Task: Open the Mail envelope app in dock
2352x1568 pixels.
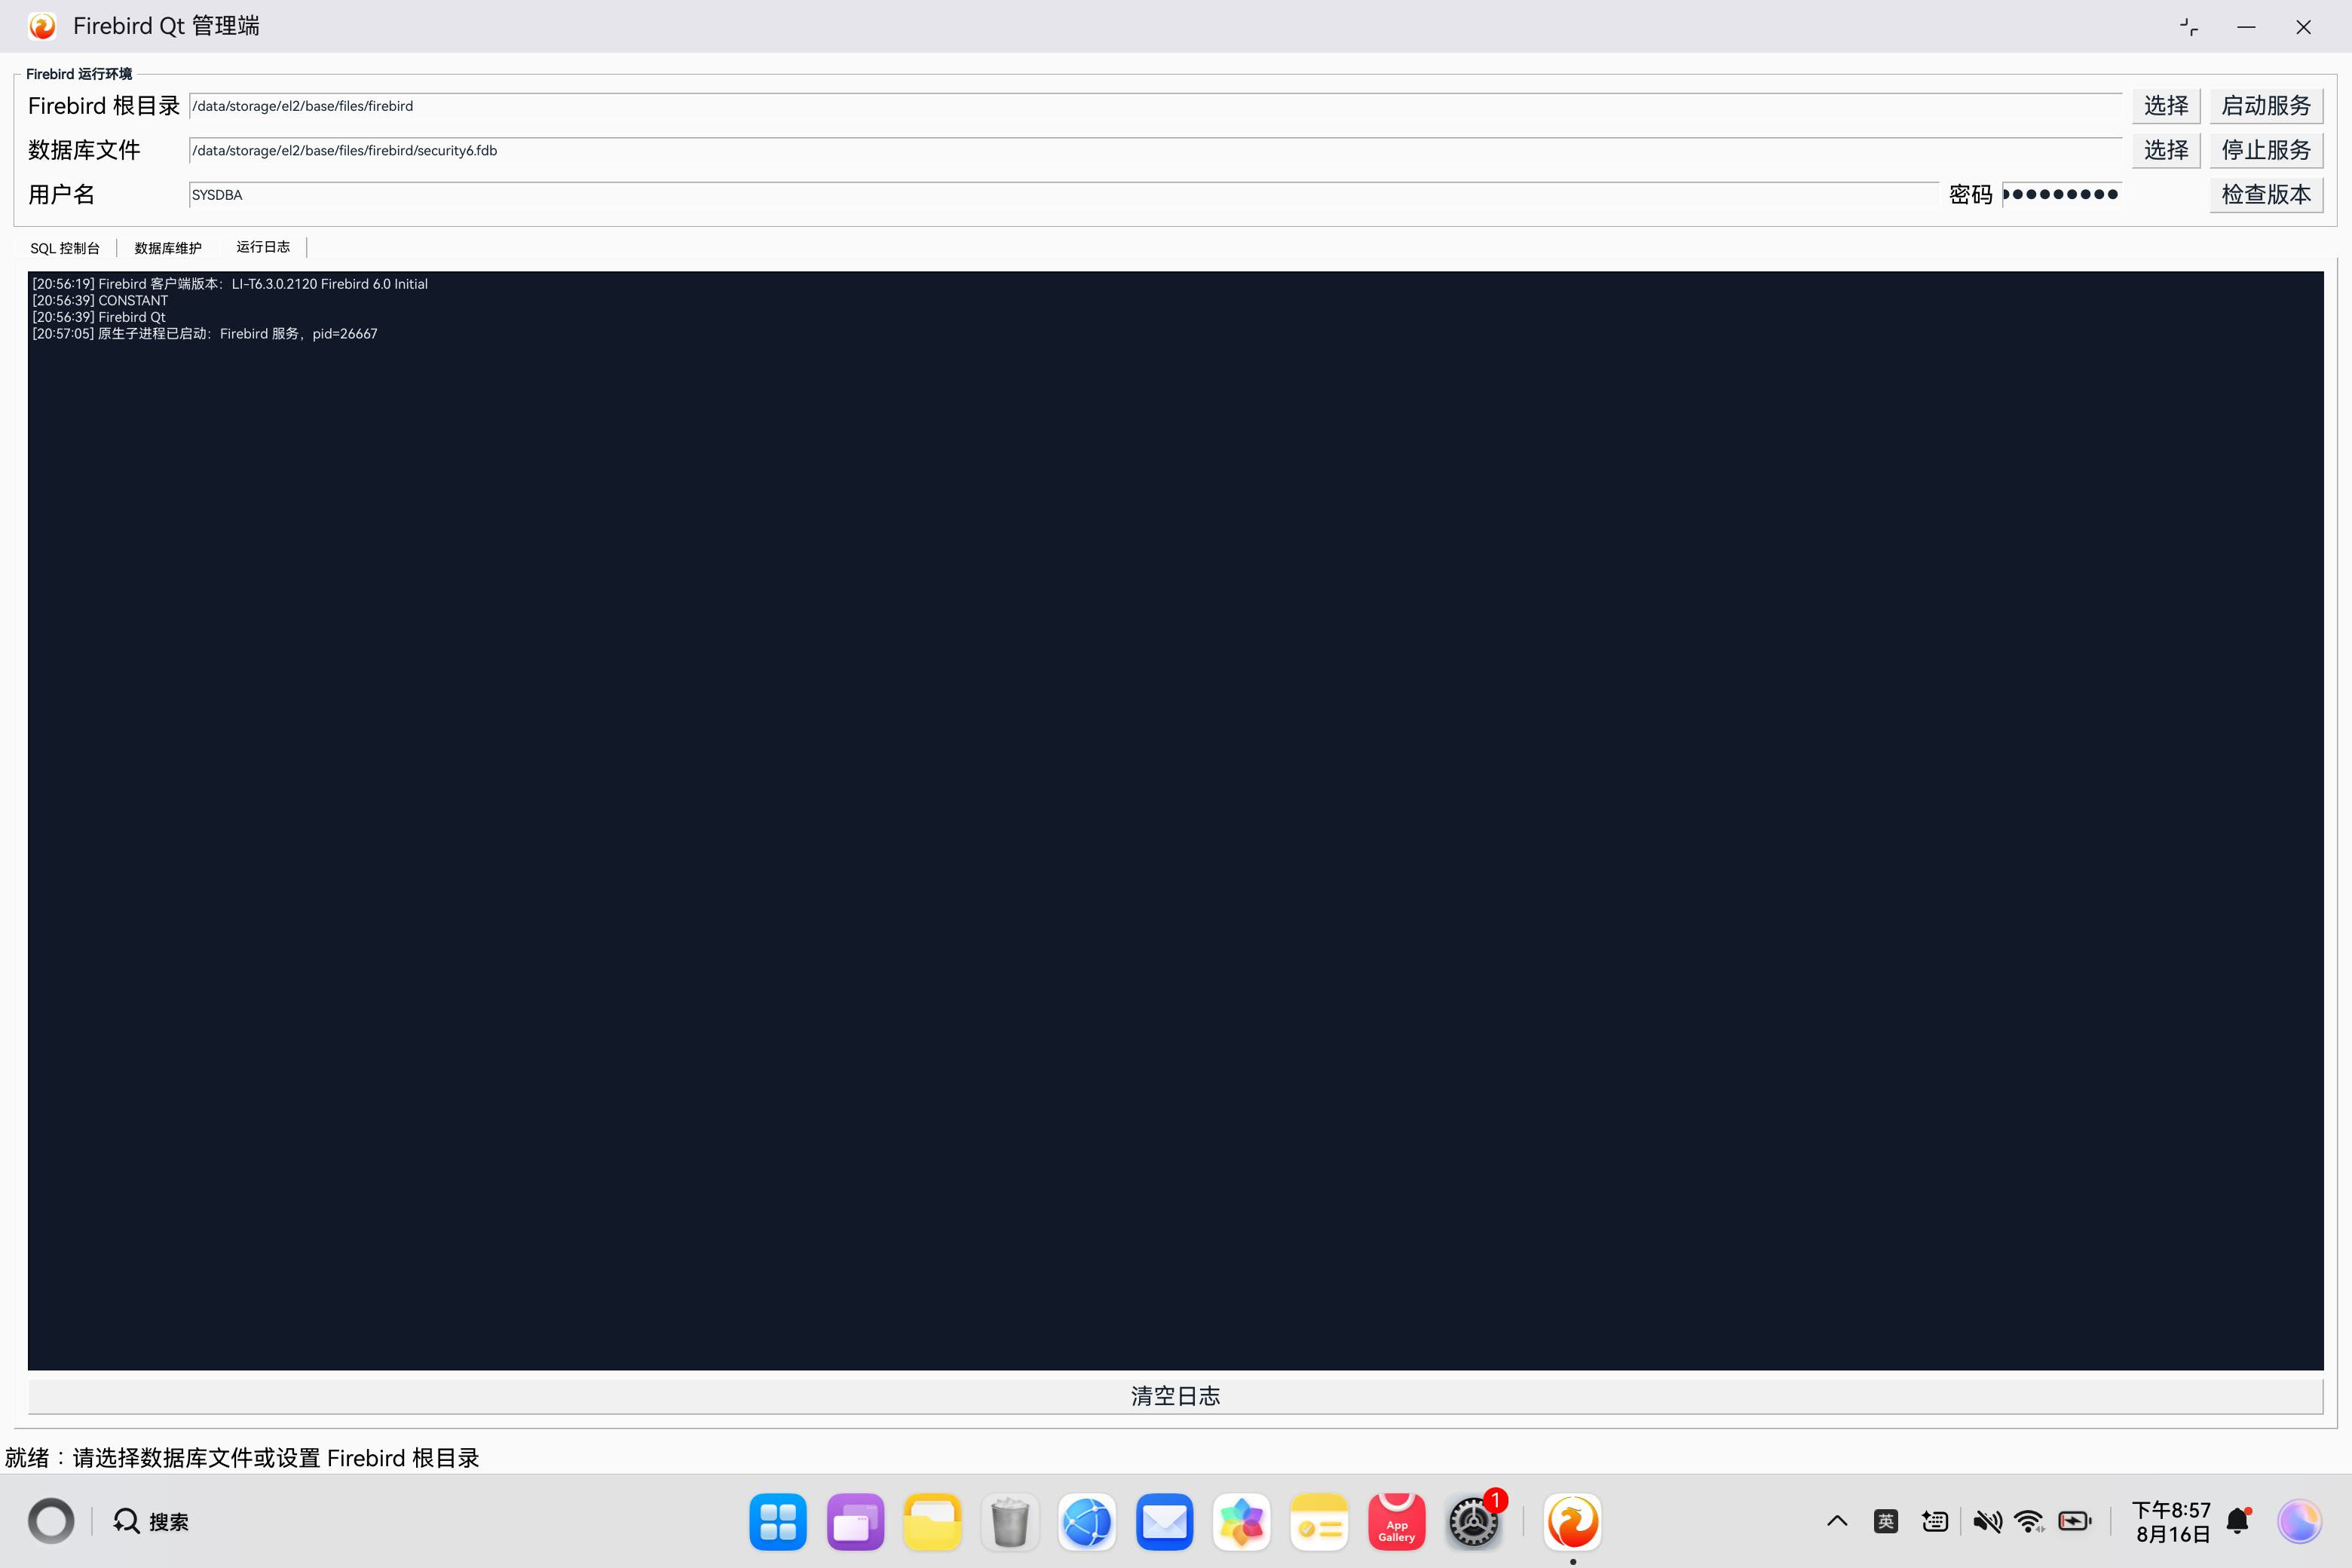Action: click(1164, 1522)
